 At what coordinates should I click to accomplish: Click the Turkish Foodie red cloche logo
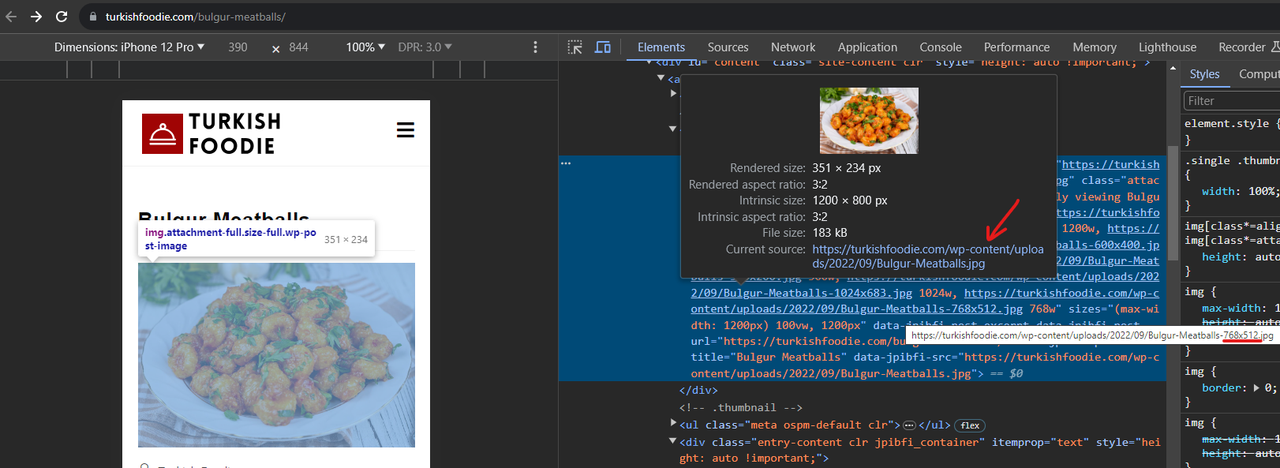point(162,134)
